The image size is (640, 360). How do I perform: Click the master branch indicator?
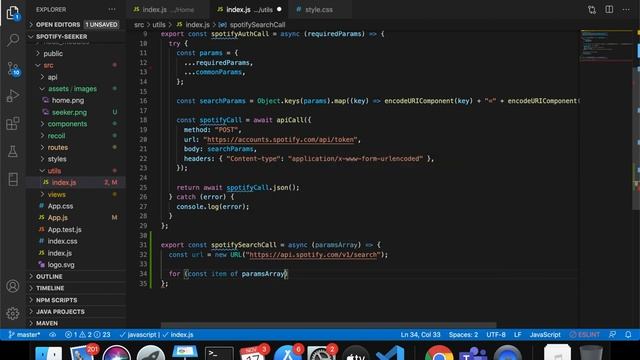[24, 335]
